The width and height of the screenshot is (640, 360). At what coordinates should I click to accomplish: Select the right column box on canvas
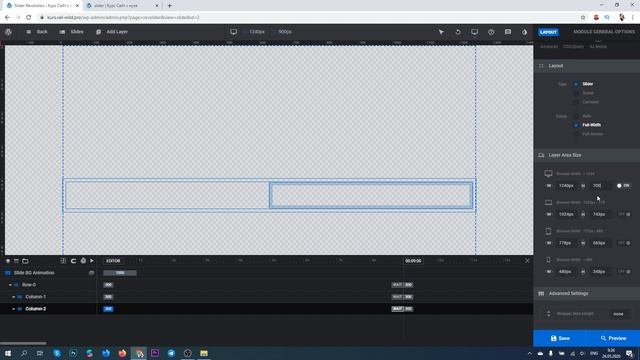pos(371,195)
